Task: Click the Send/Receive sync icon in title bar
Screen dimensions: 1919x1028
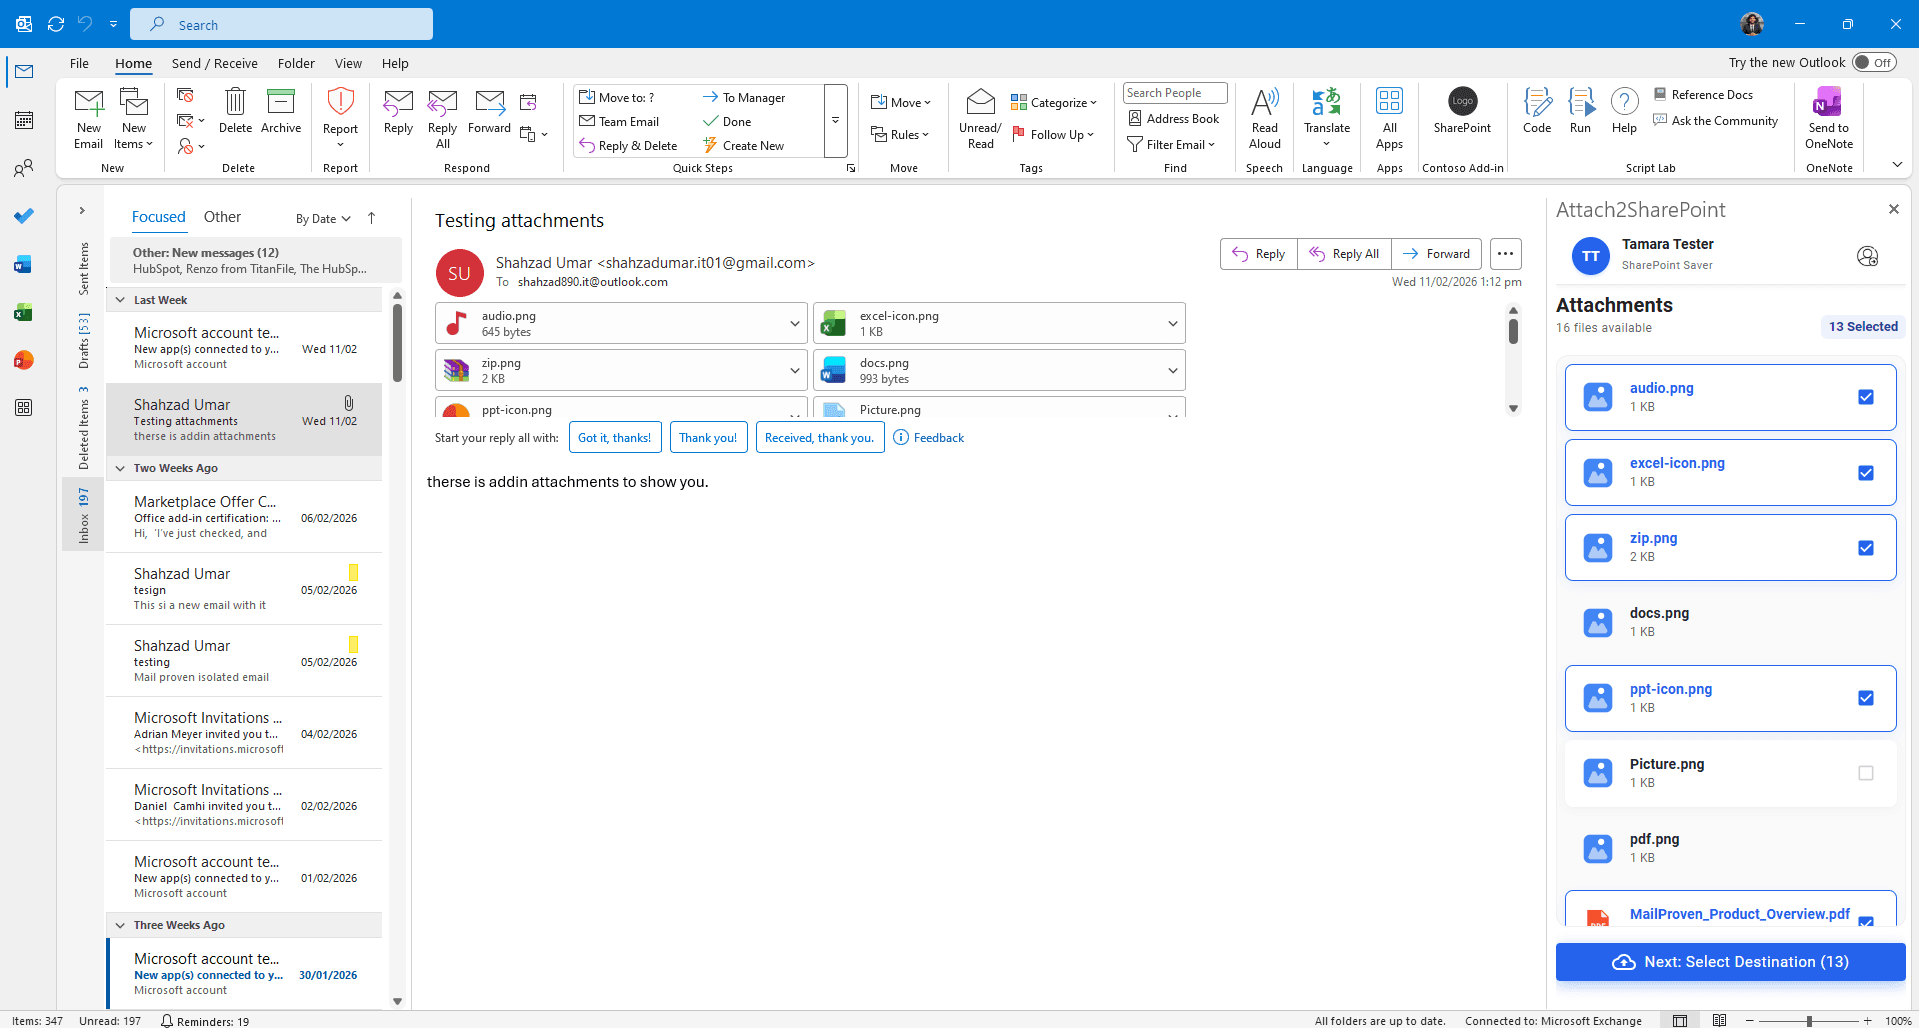Action: pyautogui.click(x=56, y=24)
